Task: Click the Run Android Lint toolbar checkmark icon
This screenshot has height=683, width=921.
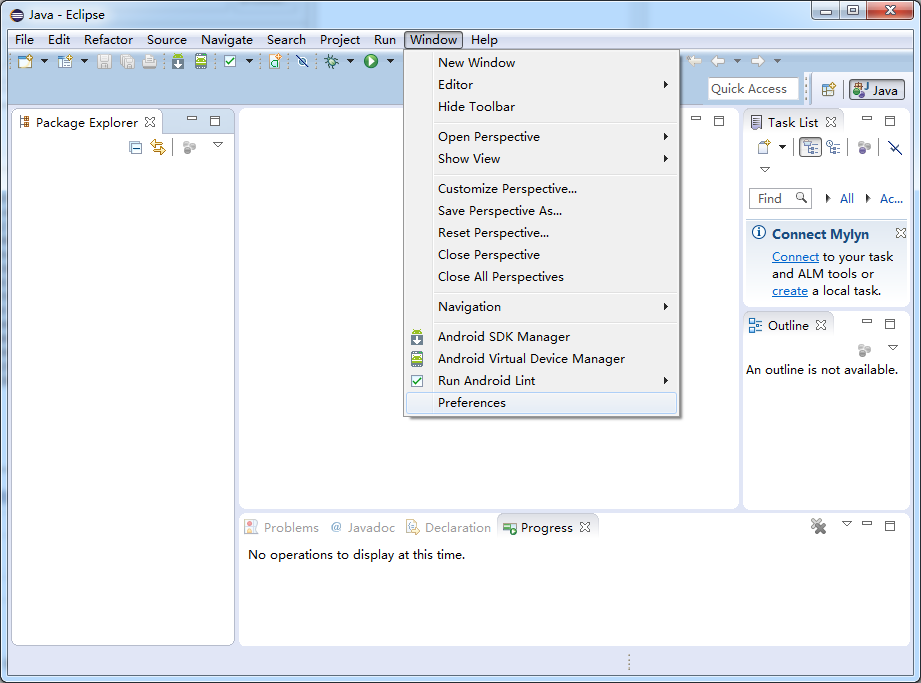Action: pyautogui.click(x=230, y=61)
